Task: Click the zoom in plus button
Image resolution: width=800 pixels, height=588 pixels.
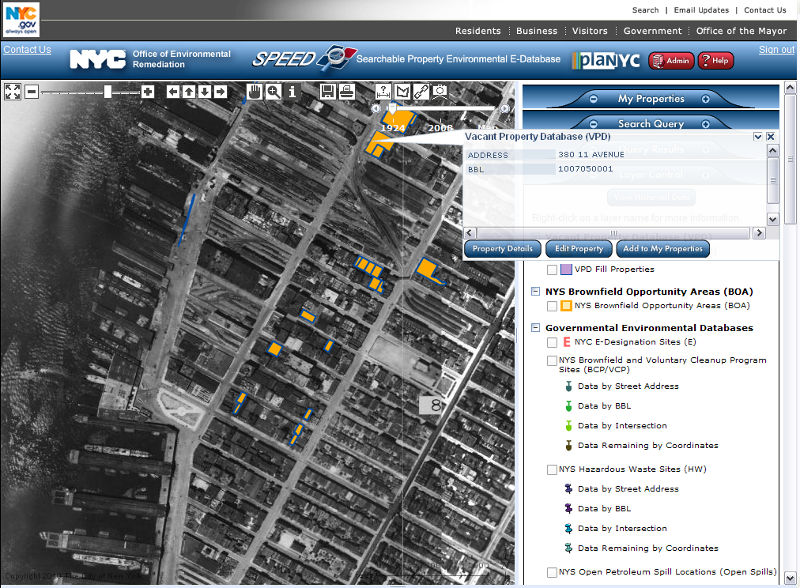Action: pos(148,92)
